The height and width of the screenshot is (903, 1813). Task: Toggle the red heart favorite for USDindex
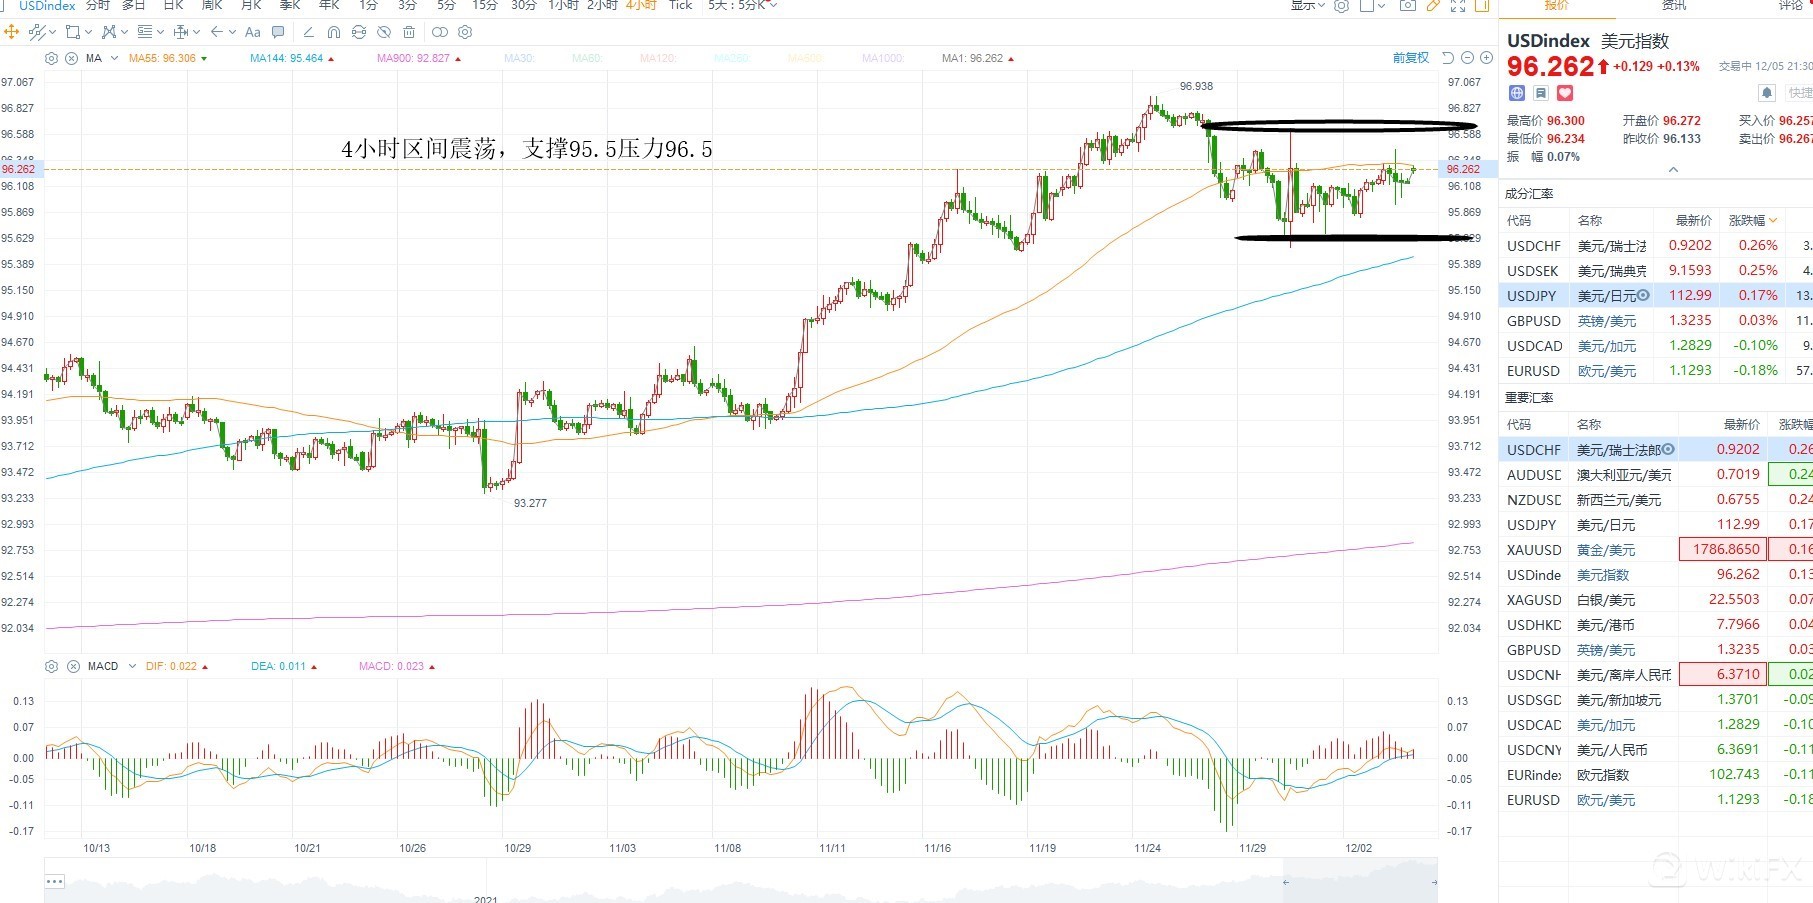tap(1565, 93)
